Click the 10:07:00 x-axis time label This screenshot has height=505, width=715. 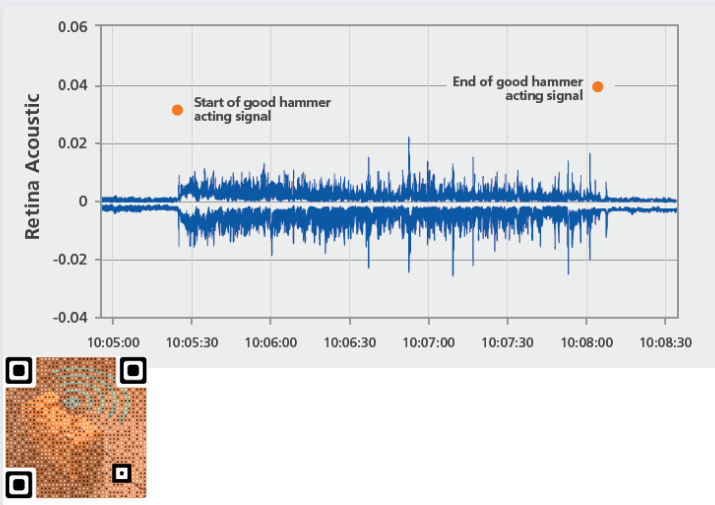point(429,342)
